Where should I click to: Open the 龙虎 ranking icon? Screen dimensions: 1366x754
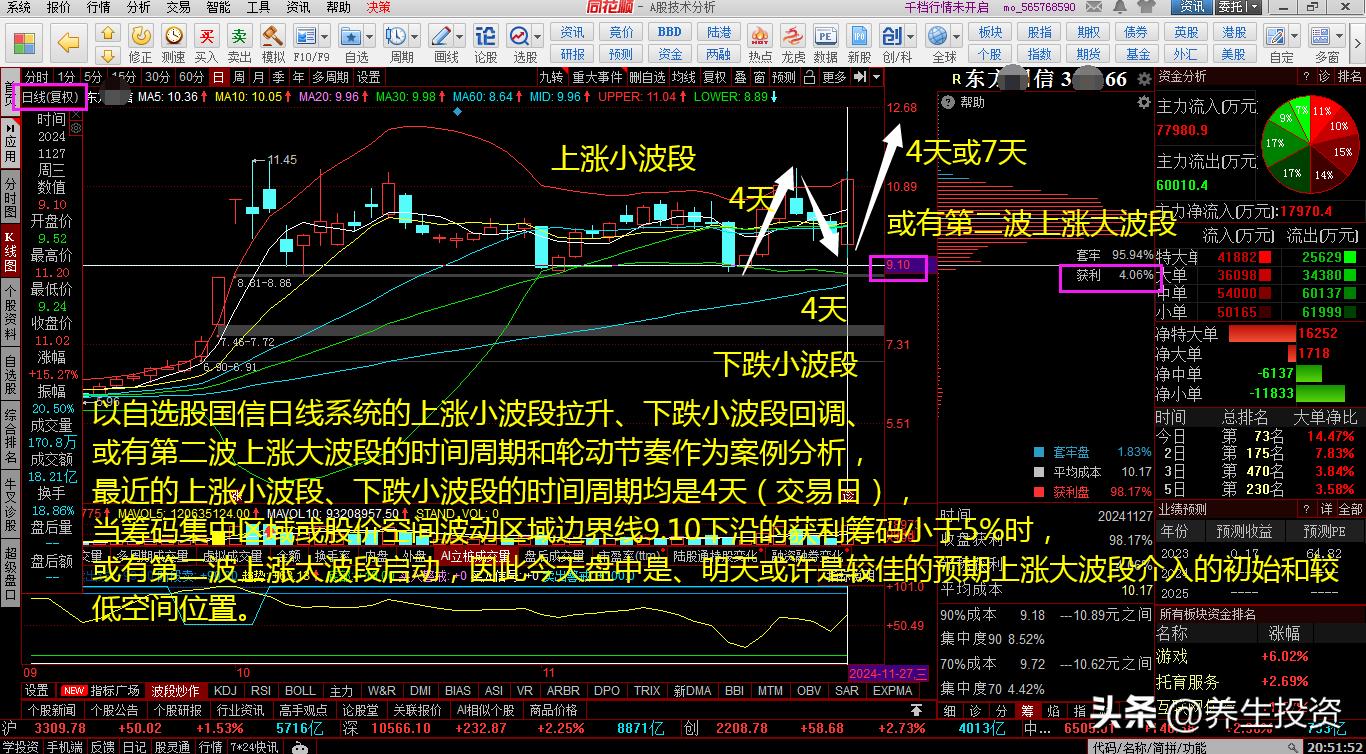[793, 44]
